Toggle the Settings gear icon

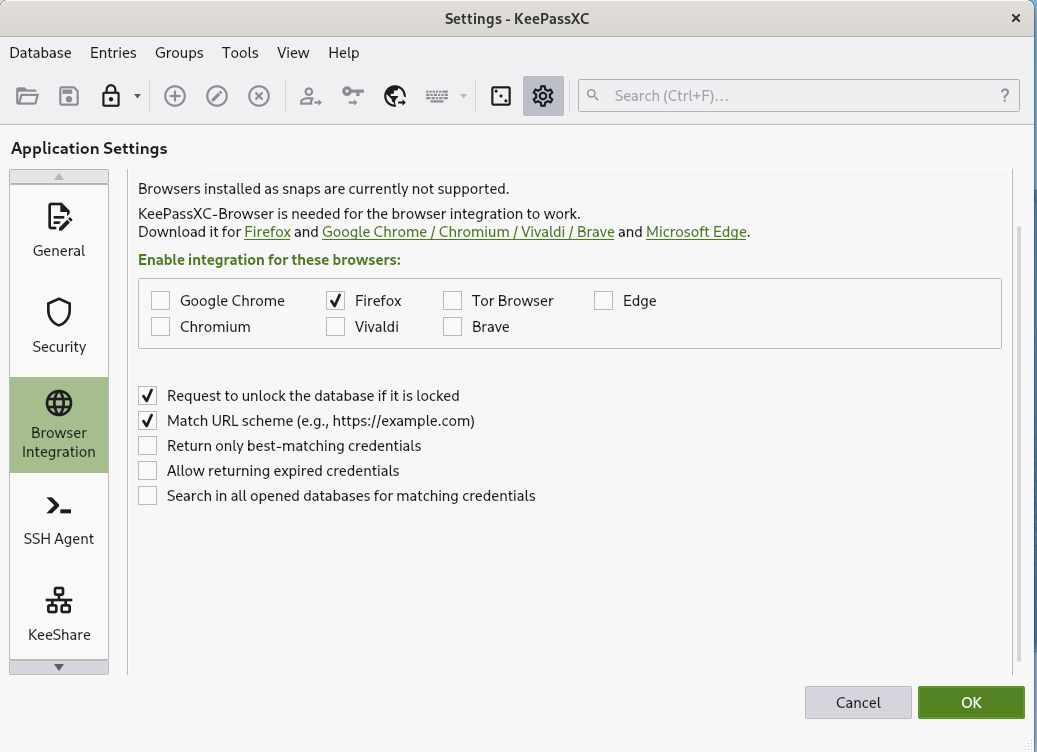(x=543, y=96)
